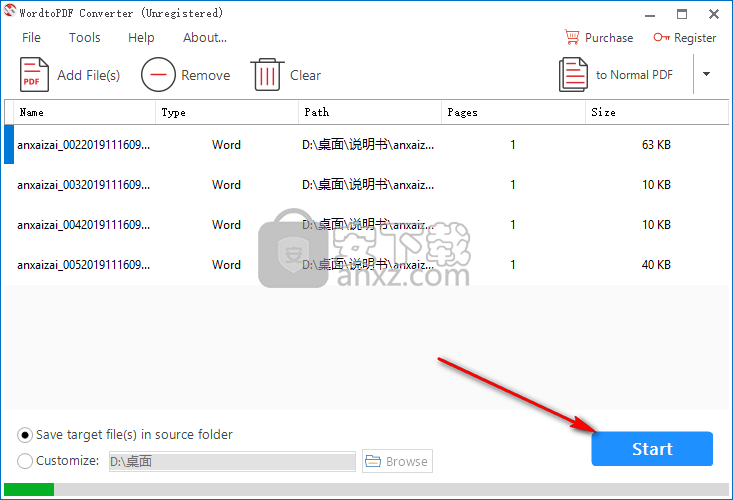The height and width of the screenshot is (500, 733).
Task: Select Save target file(s) in source folder
Action: point(25,435)
